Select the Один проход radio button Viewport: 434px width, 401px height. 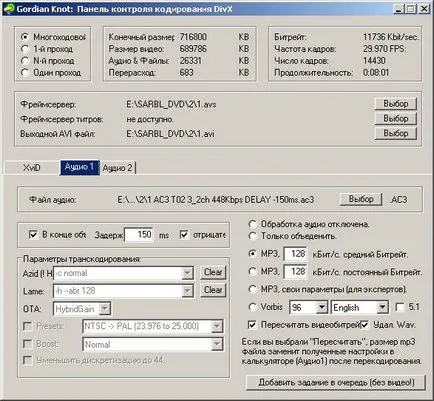click(x=25, y=72)
